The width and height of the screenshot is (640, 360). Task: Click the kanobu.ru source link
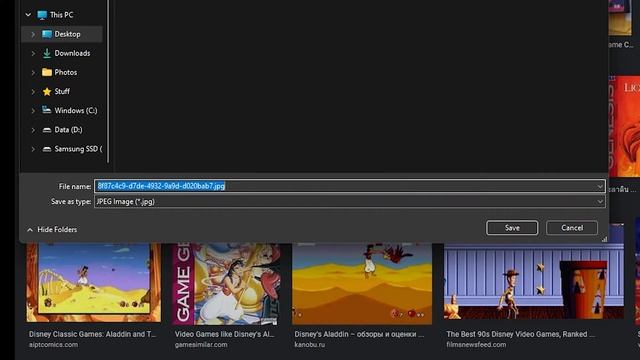point(310,345)
